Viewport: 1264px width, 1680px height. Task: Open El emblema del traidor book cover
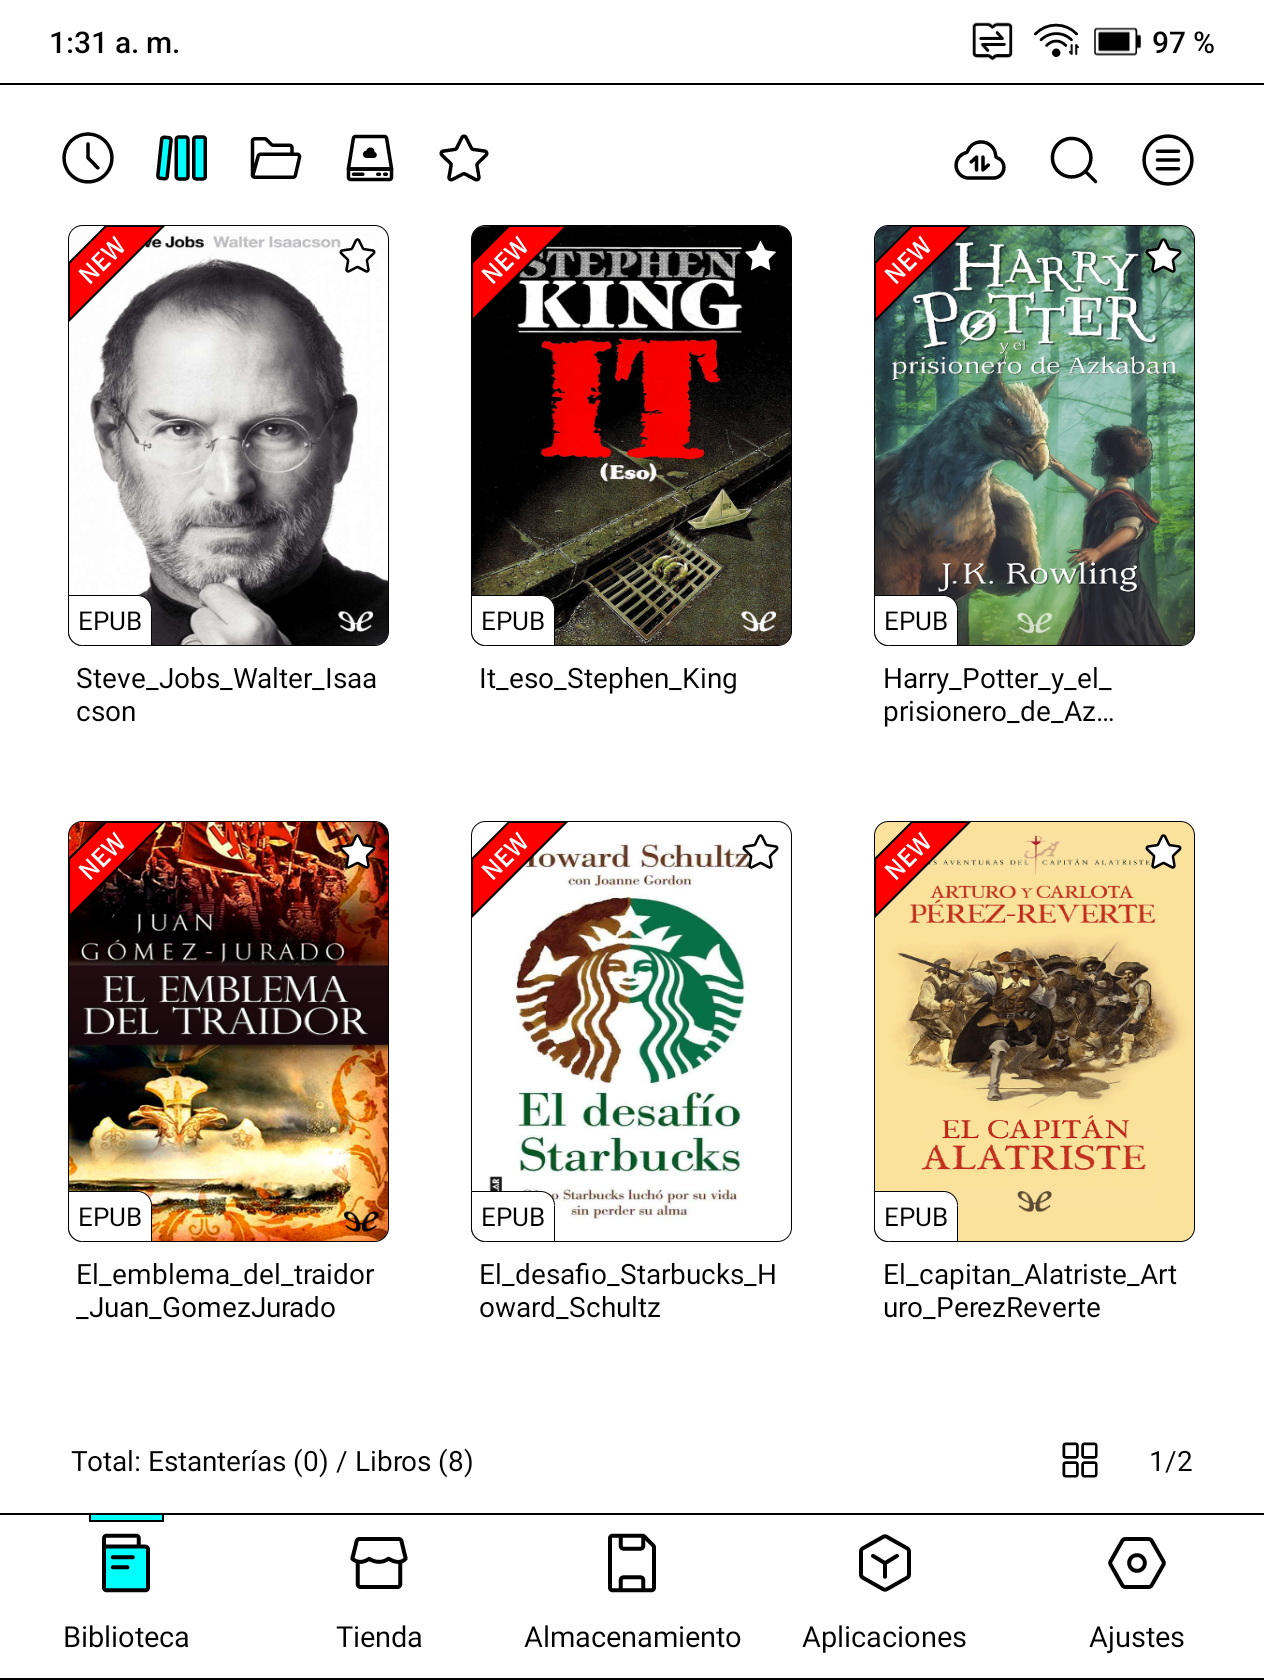(228, 1031)
